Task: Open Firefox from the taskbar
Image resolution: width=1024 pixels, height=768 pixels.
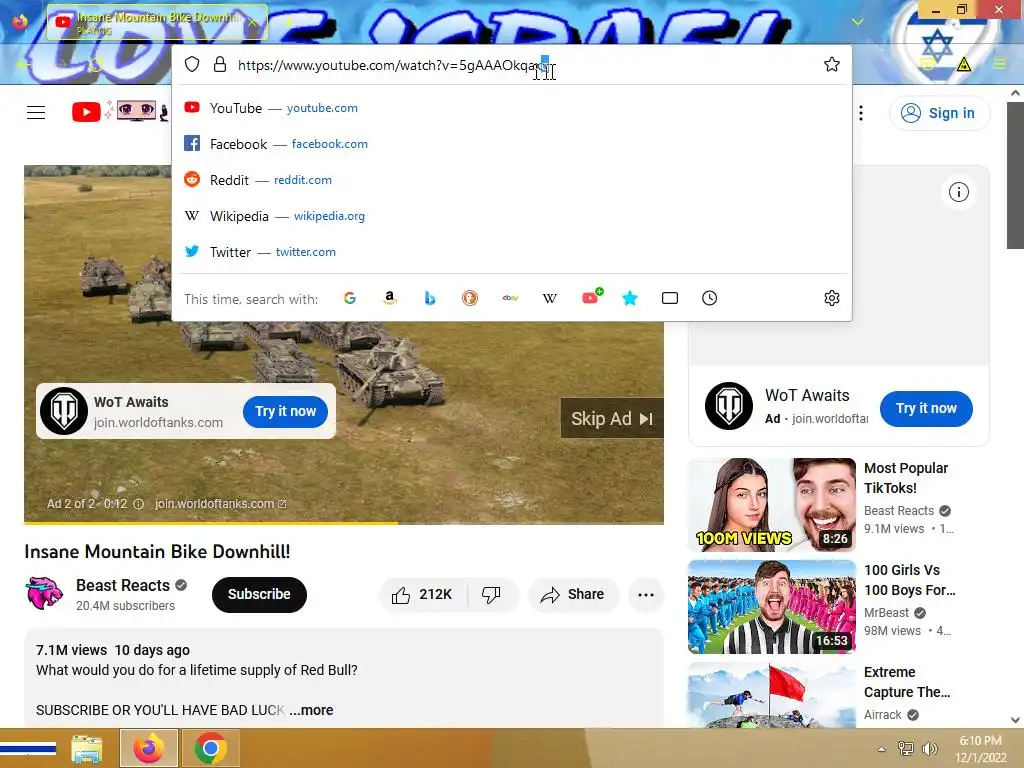Action: 148,748
